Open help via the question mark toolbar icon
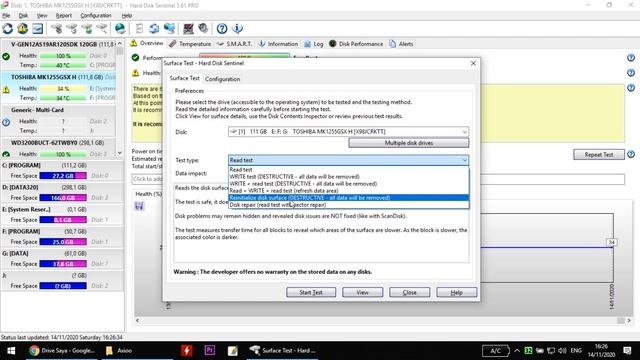 pos(222,29)
